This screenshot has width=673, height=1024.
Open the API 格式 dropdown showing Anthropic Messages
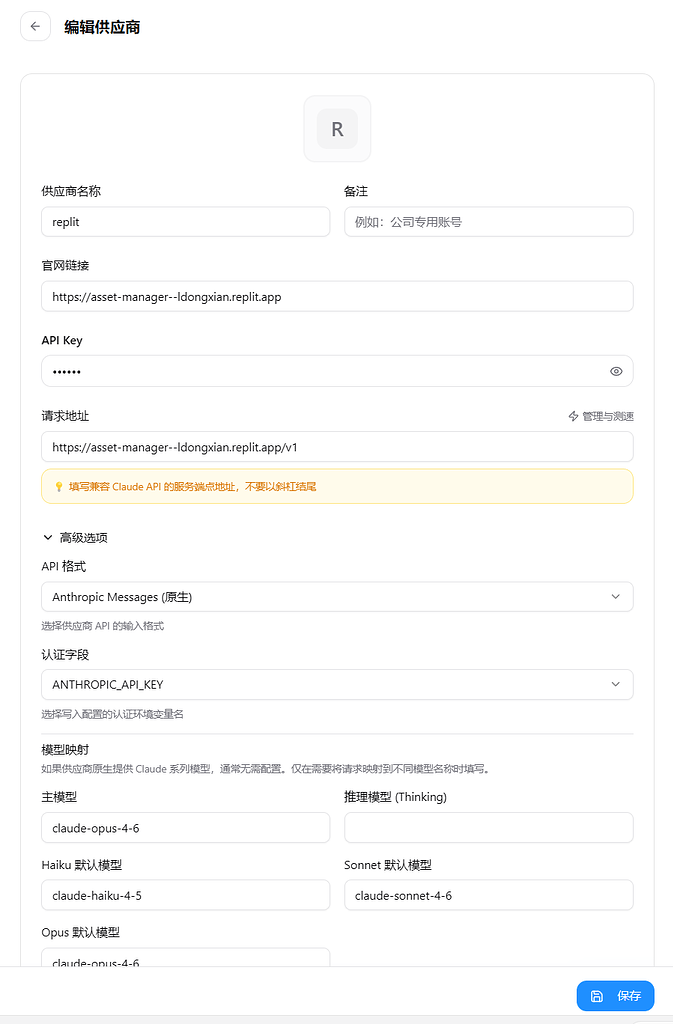point(337,597)
